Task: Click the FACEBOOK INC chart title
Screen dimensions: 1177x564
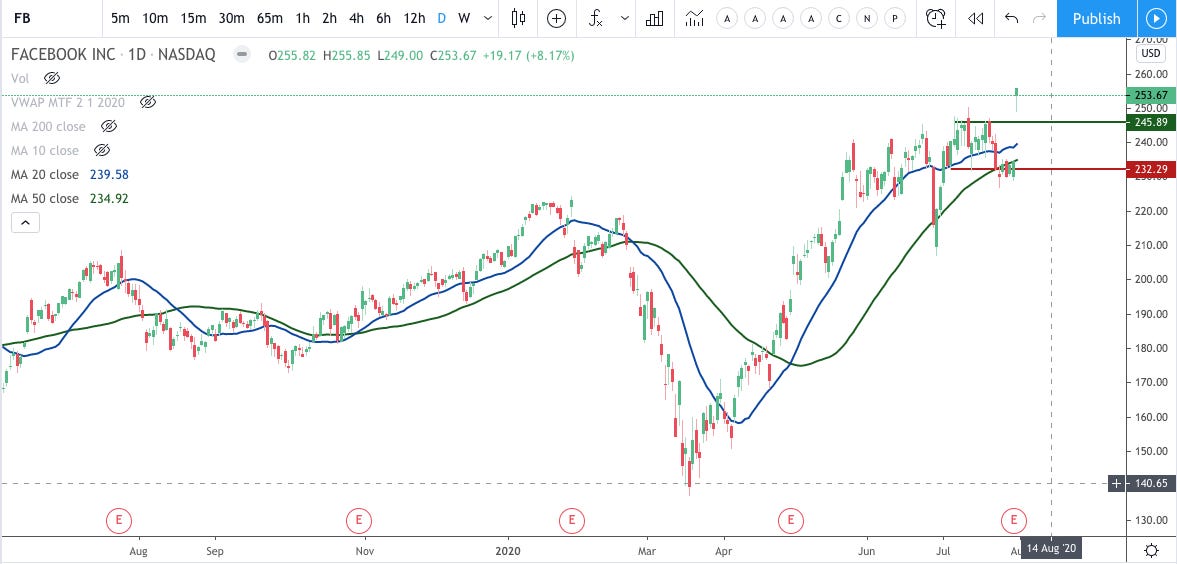Action: click(x=64, y=54)
